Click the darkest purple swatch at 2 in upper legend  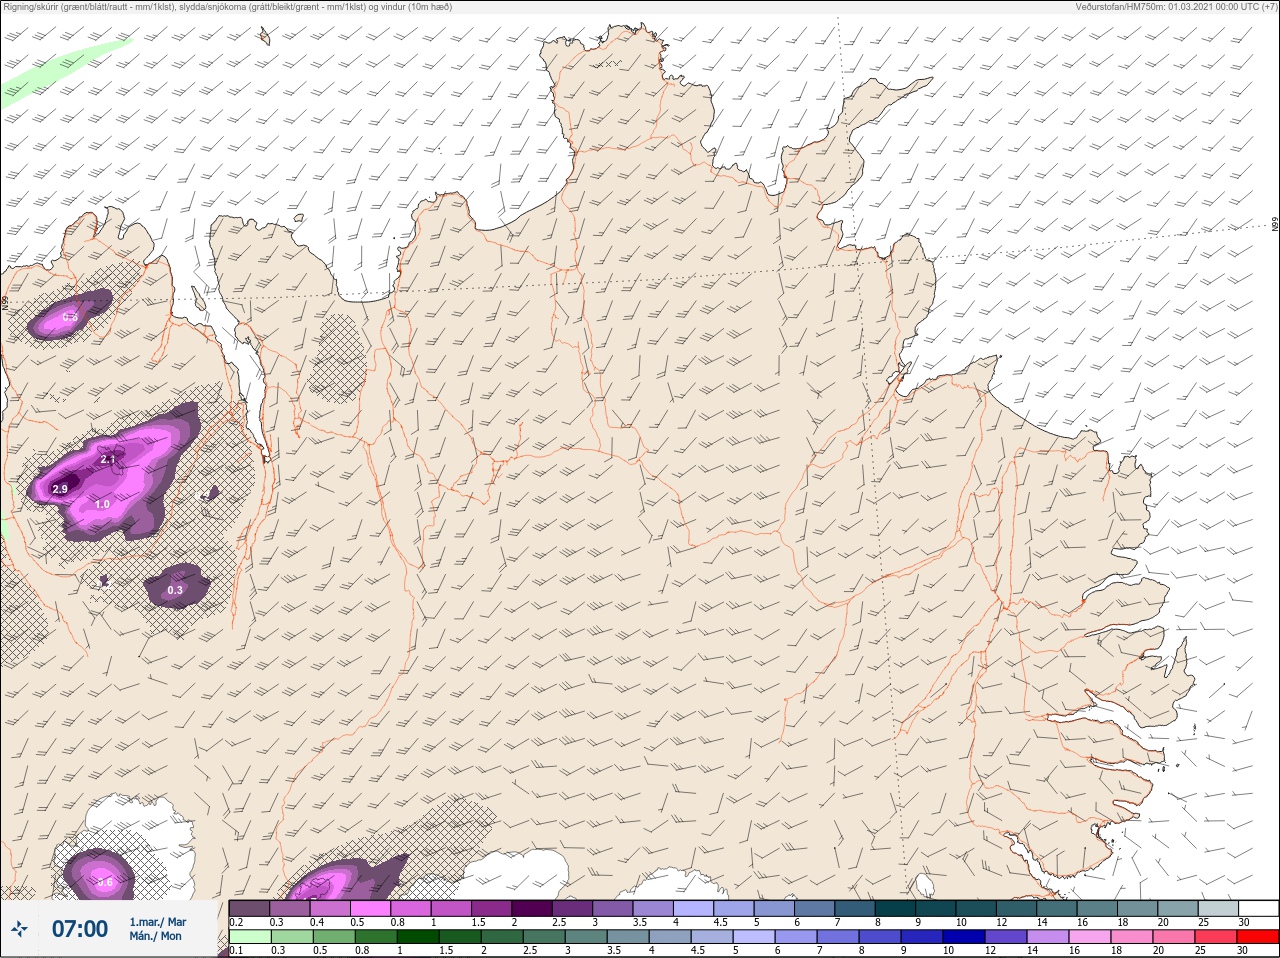tap(531, 908)
